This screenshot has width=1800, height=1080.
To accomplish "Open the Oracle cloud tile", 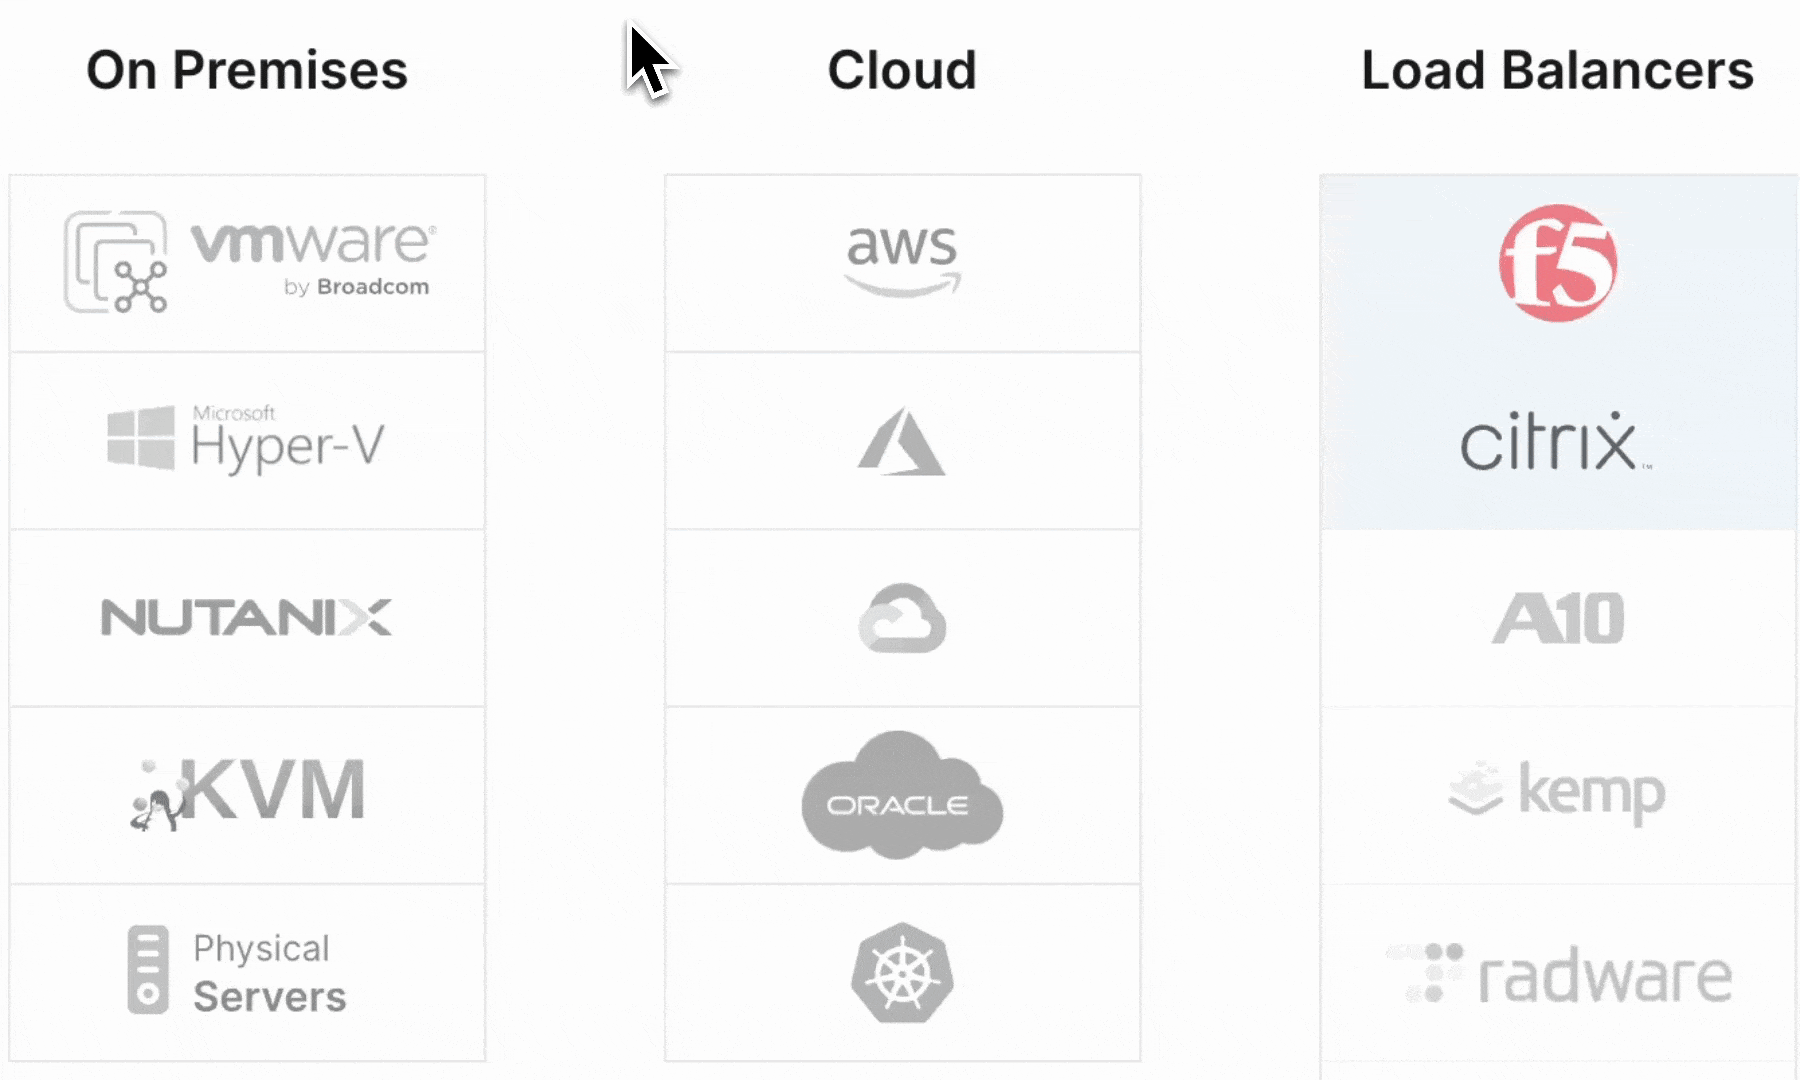I will (x=902, y=795).
